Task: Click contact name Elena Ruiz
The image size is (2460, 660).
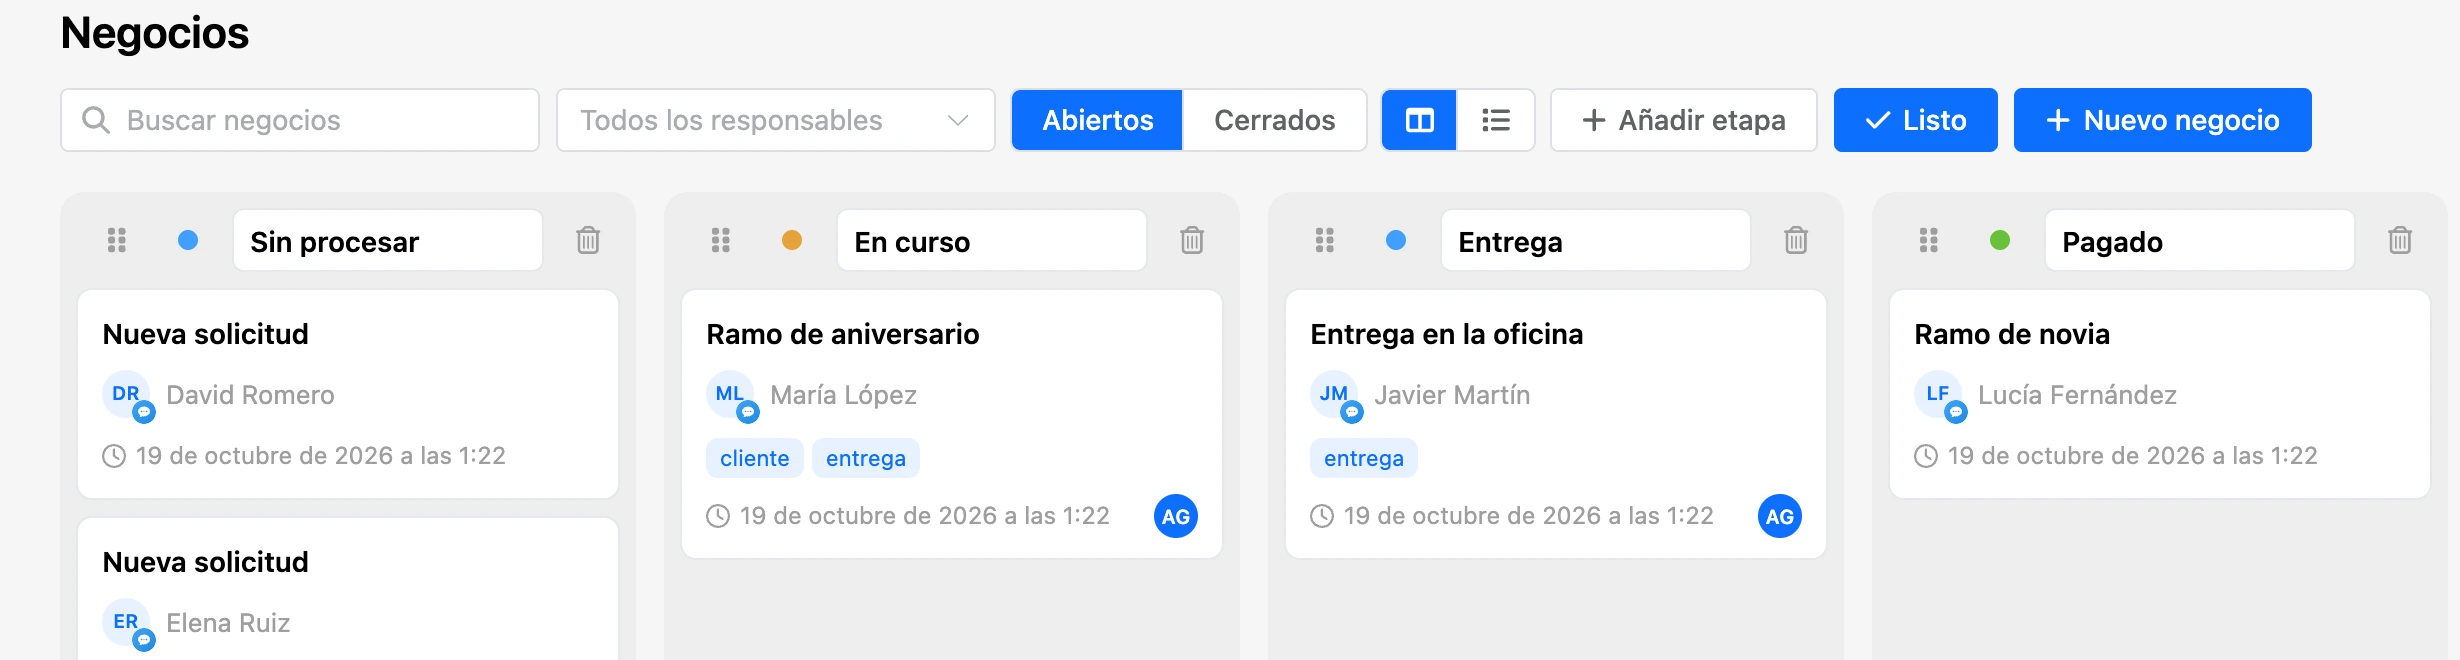Action: pos(228,623)
